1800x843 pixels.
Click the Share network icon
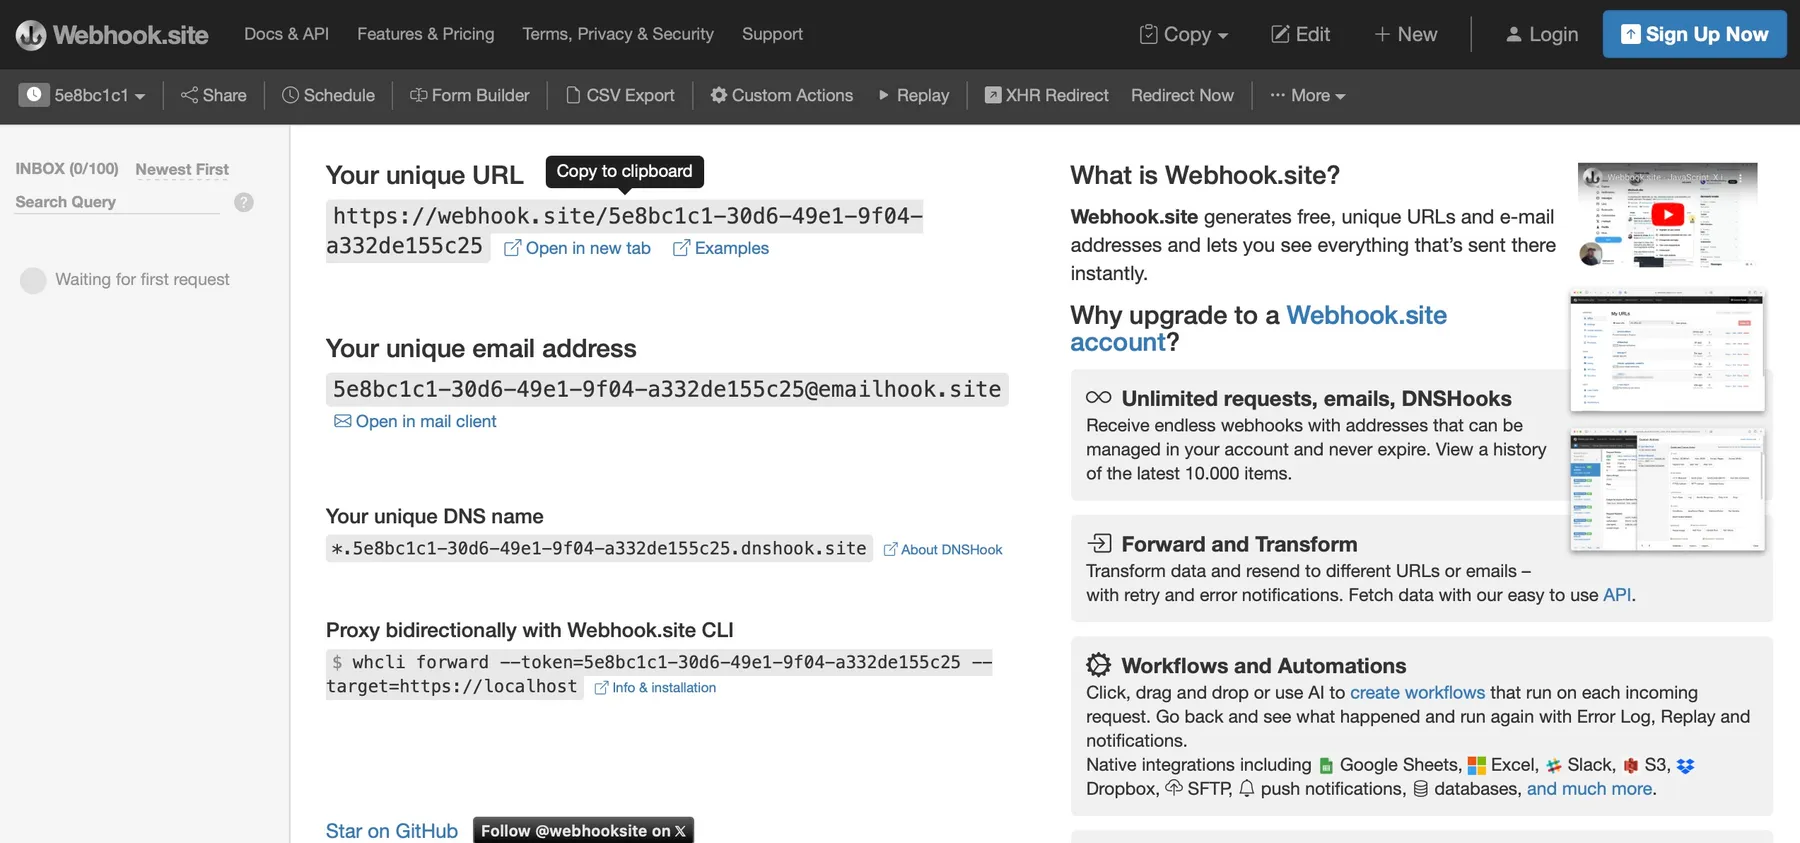click(x=189, y=95)
